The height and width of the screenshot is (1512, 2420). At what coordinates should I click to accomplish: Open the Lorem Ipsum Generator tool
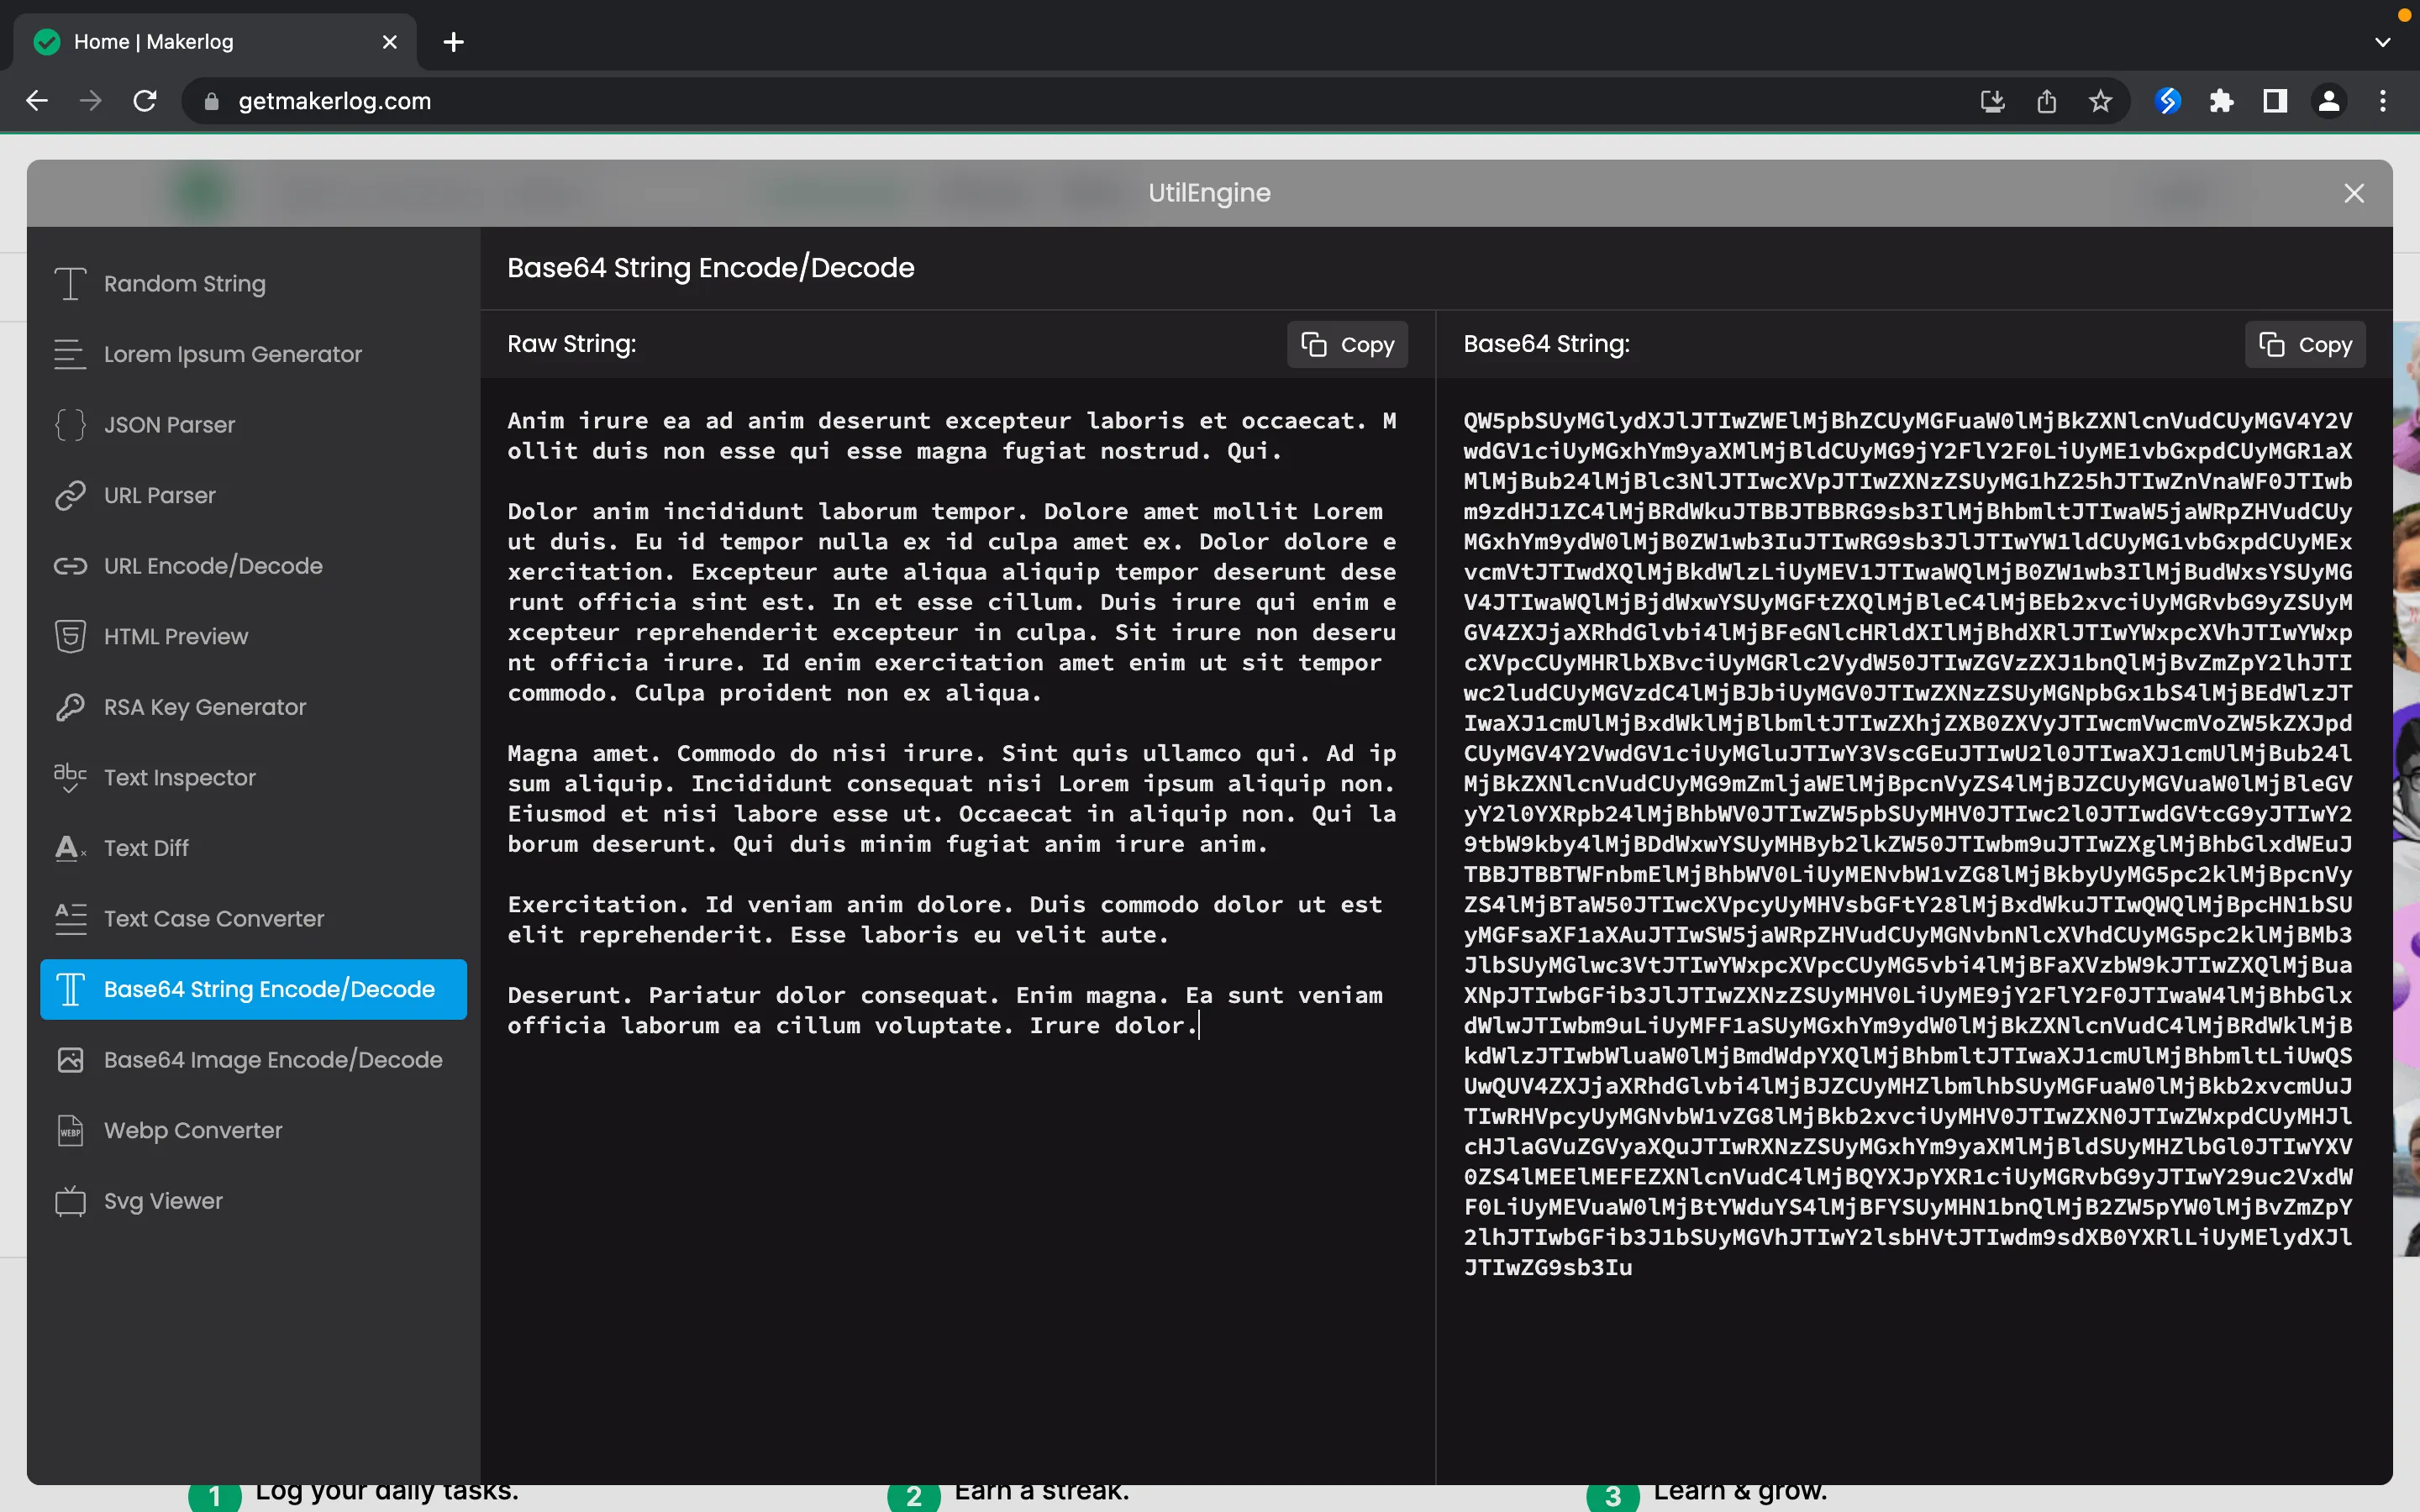pyautogui.click(x=232, y=354)
